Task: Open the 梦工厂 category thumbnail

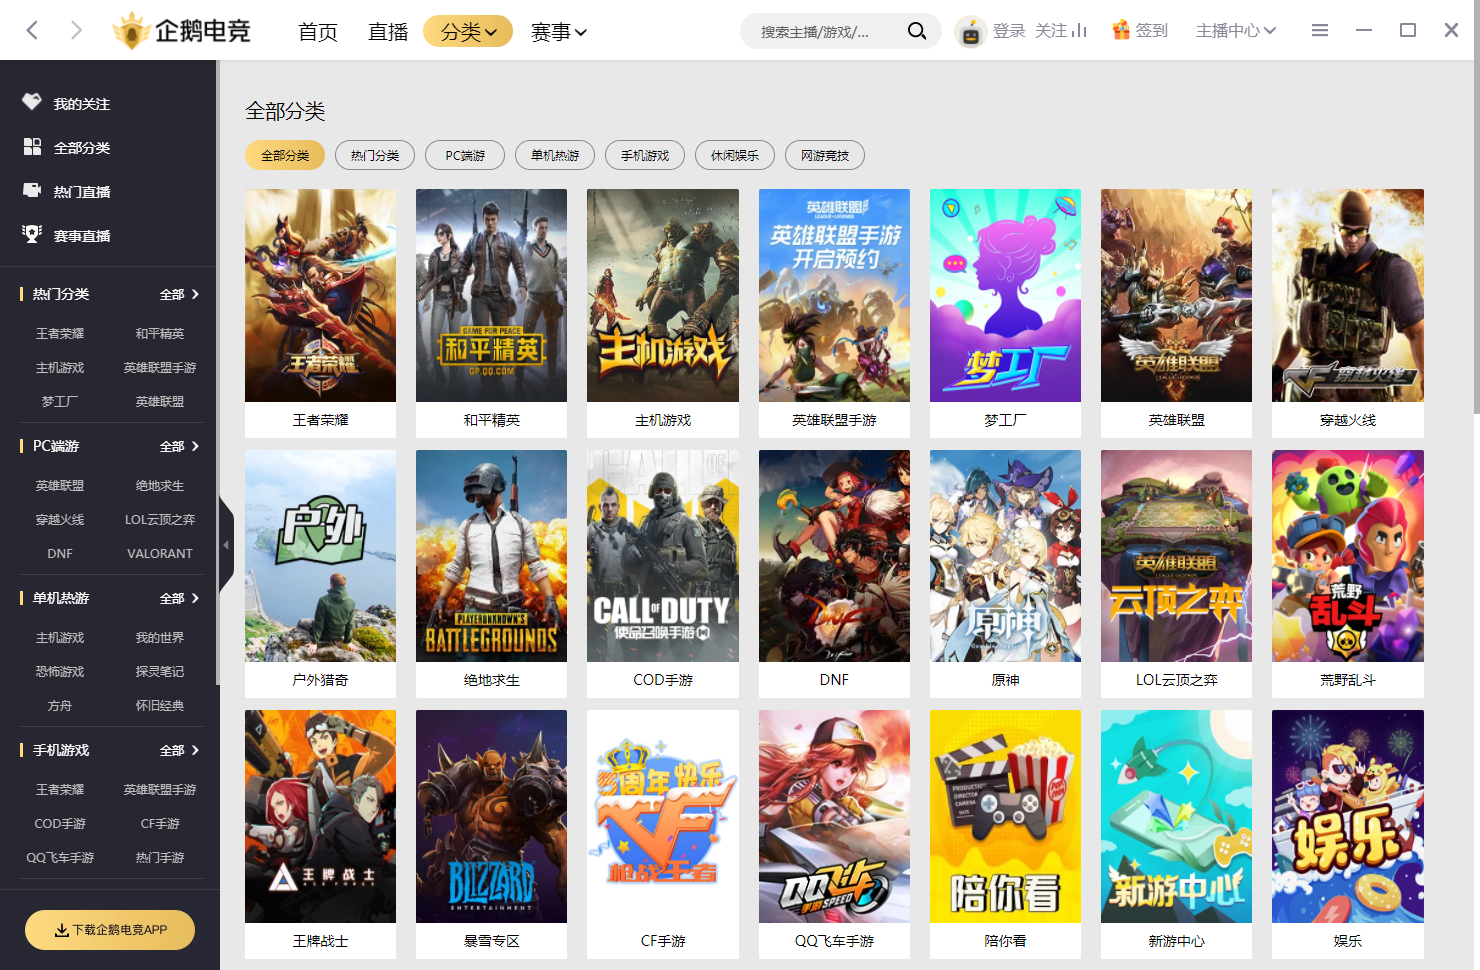Action: [1005, 295]
